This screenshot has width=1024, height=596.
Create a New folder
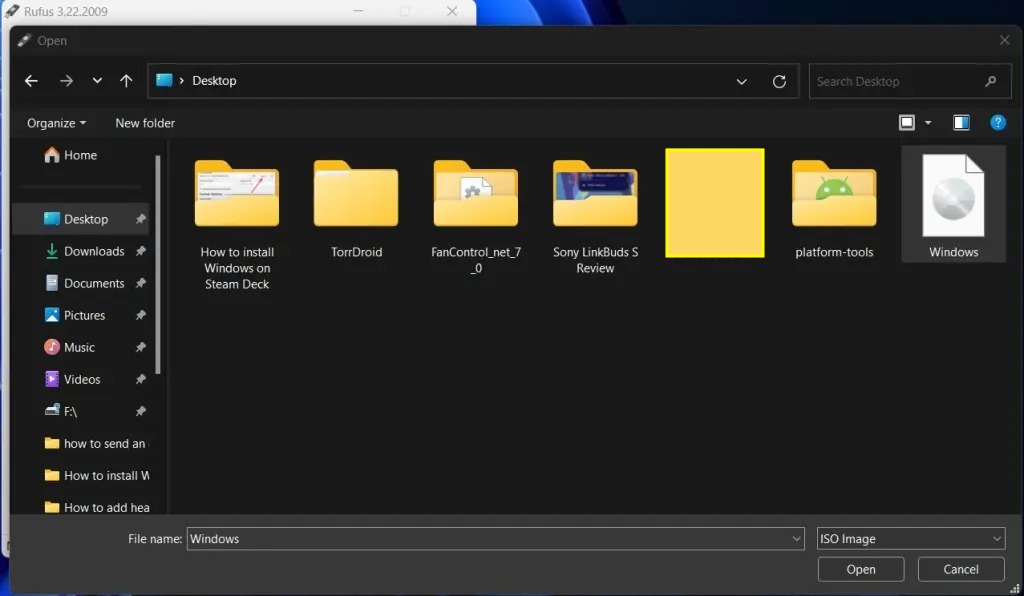coord(145,123)
